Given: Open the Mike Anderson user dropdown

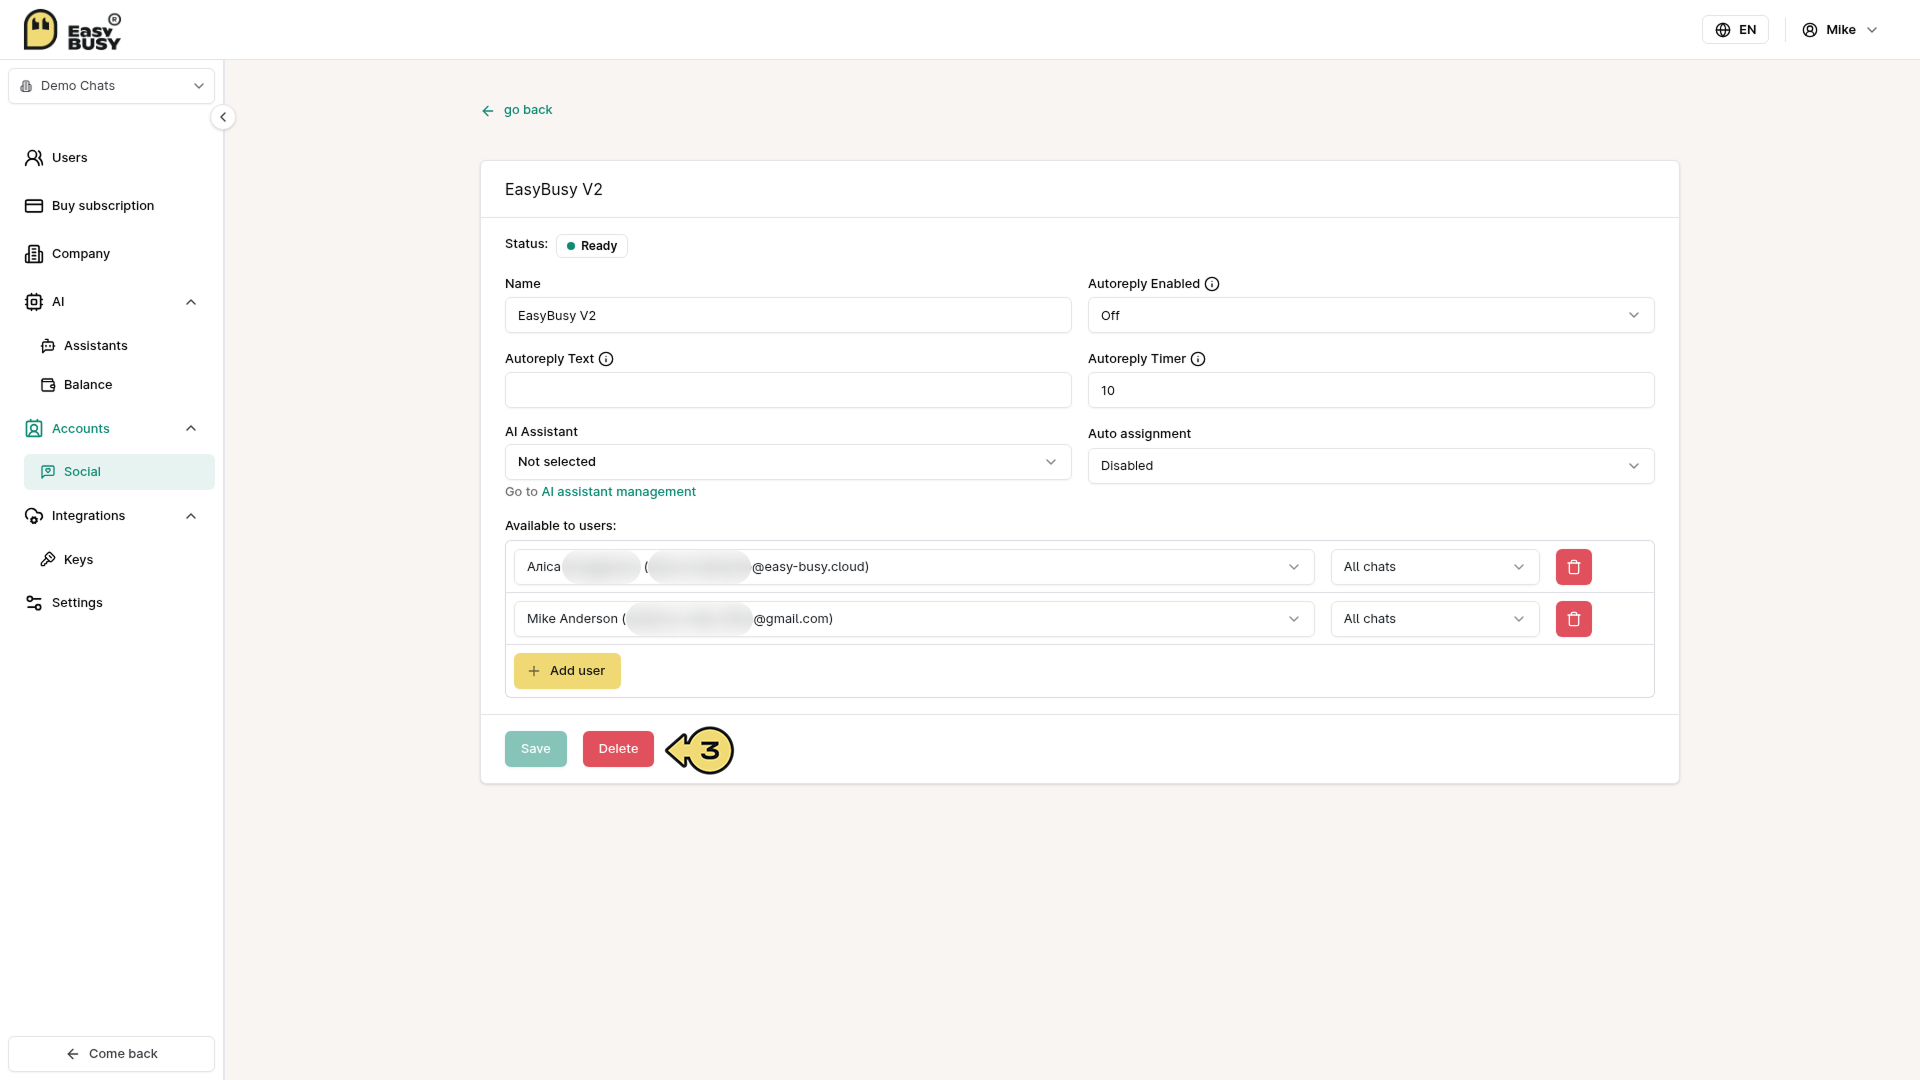Looking at the screenshot, I should point(914,619).
